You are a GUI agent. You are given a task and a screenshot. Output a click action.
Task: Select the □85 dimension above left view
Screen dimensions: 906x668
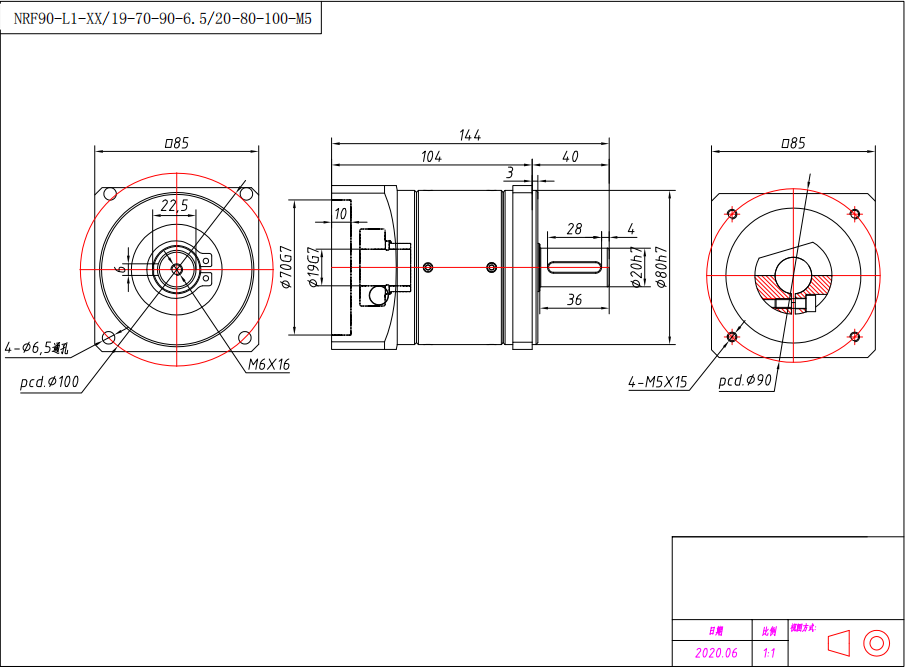[x=176, y=143]
